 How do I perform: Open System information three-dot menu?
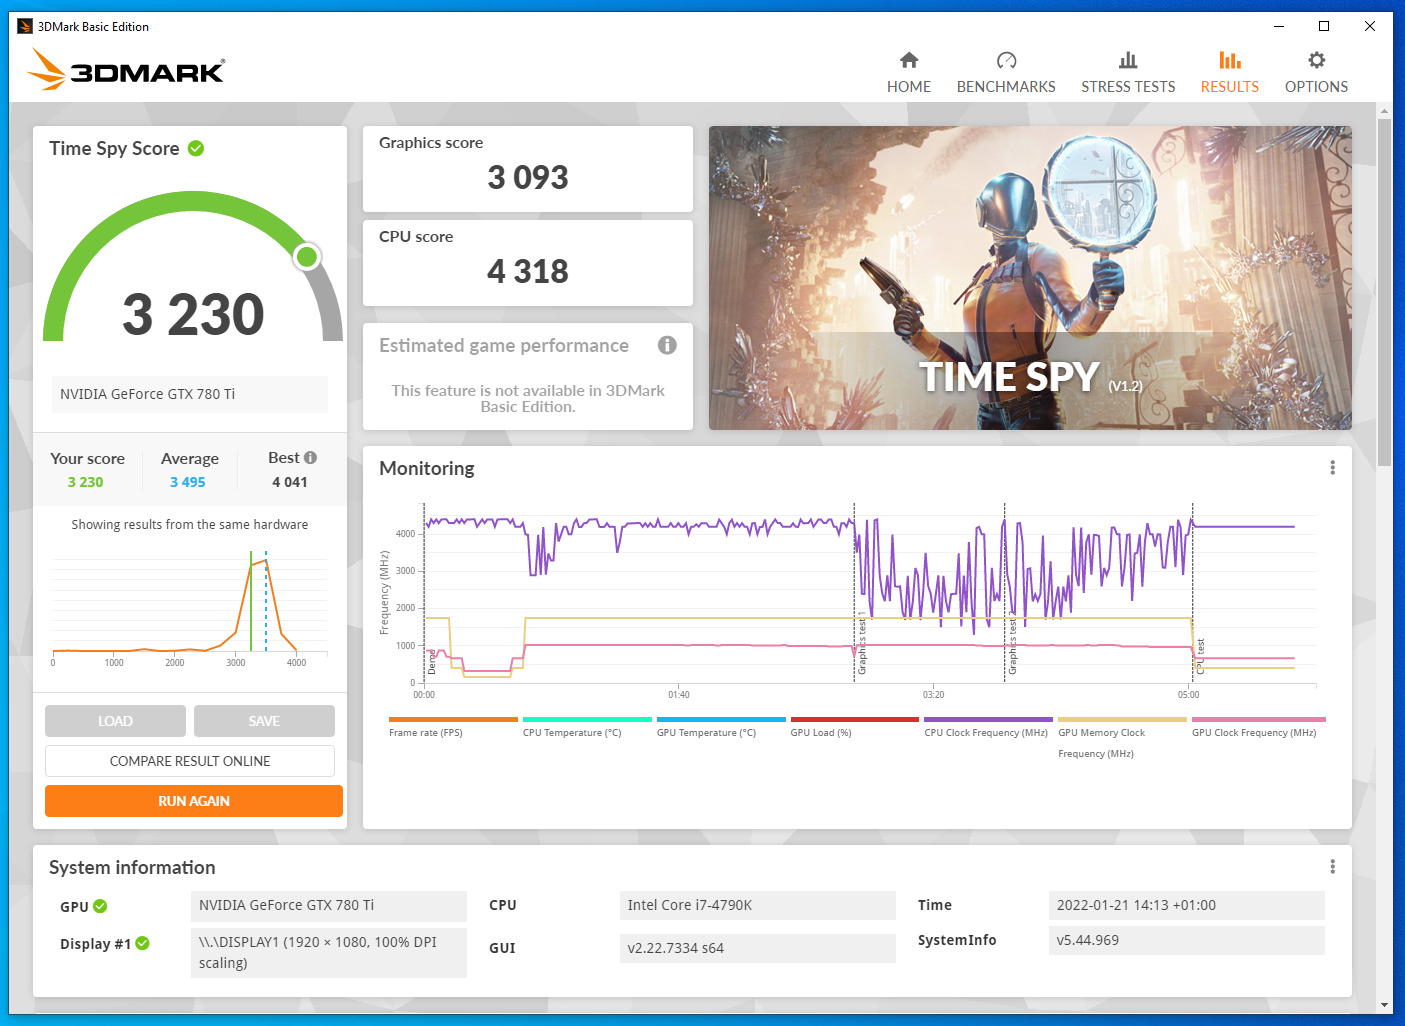coord(1332,867)
